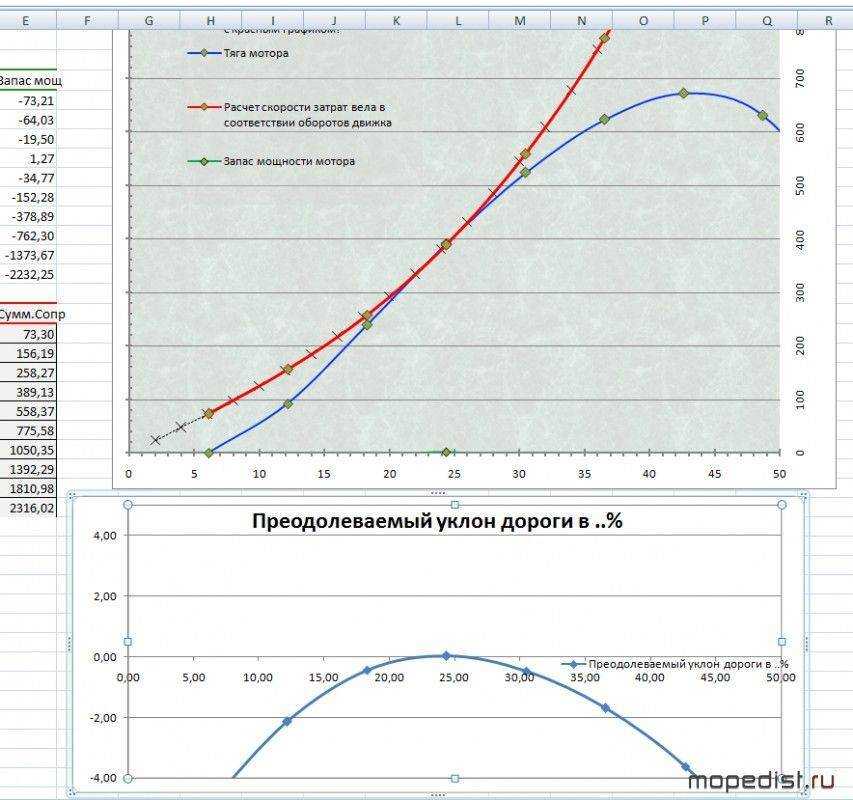Click the 10,00 label on the lower chart's horizontal axis
Screen dimensions: 853x800
pyautogui.click(x=258, y=678)
